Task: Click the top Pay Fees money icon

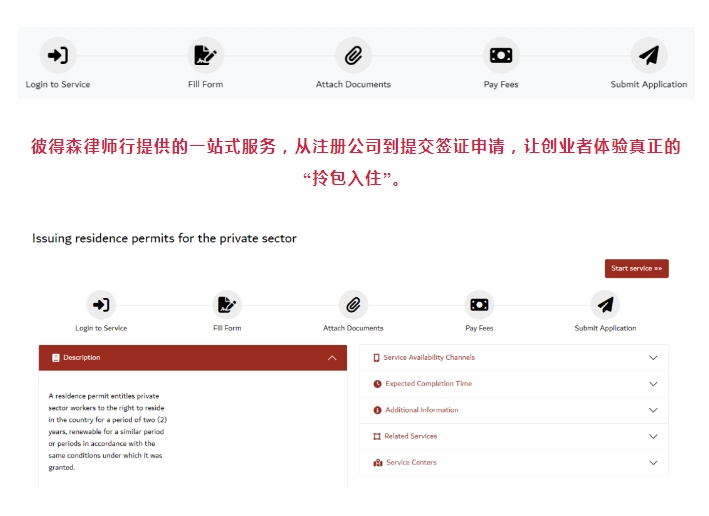Action: tap(501, 55)
